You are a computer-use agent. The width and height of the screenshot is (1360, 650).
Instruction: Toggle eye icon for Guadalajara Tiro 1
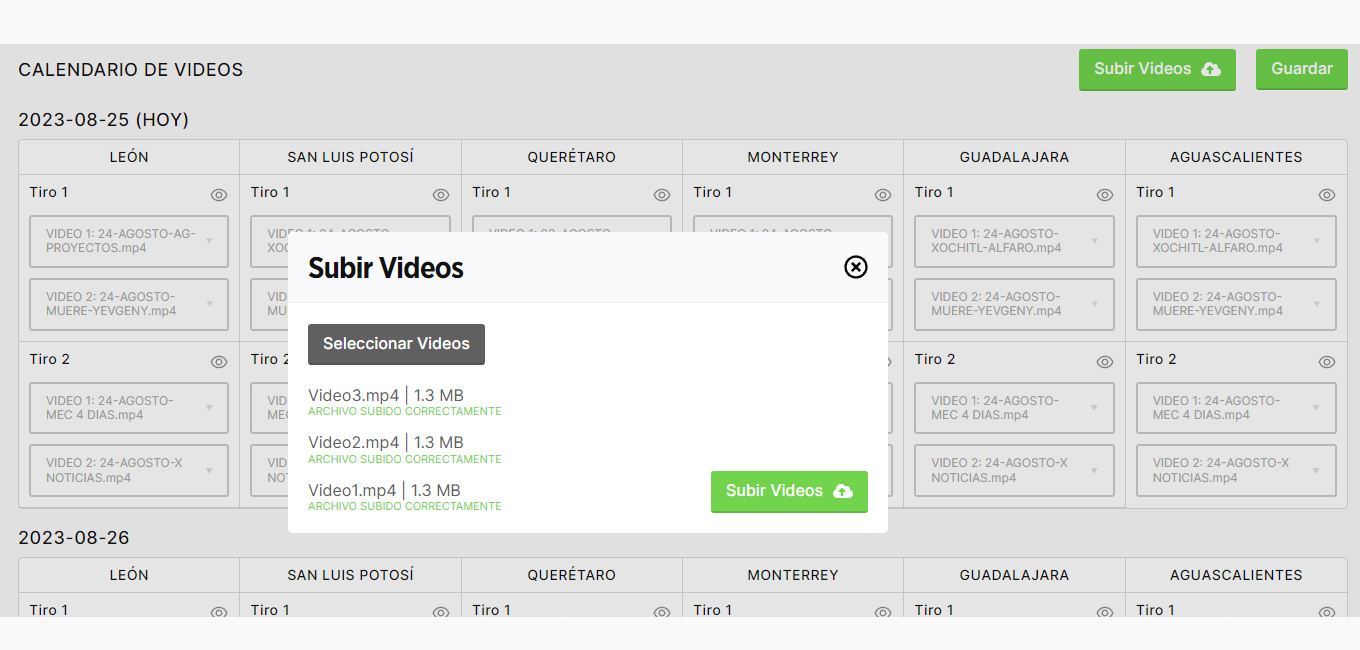tap(1105, 195)
